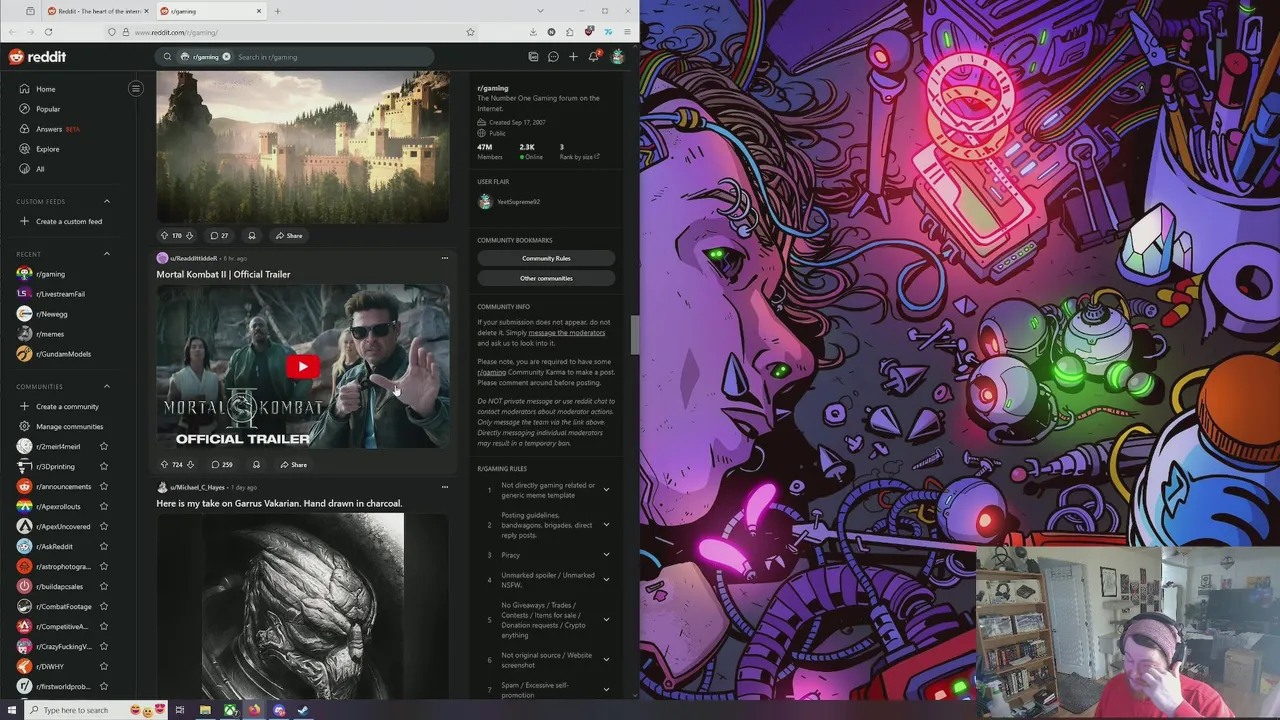Open the notifications bell icon
The width and height of the screenshot is (1280, 720).
click(x=593, y=57)
